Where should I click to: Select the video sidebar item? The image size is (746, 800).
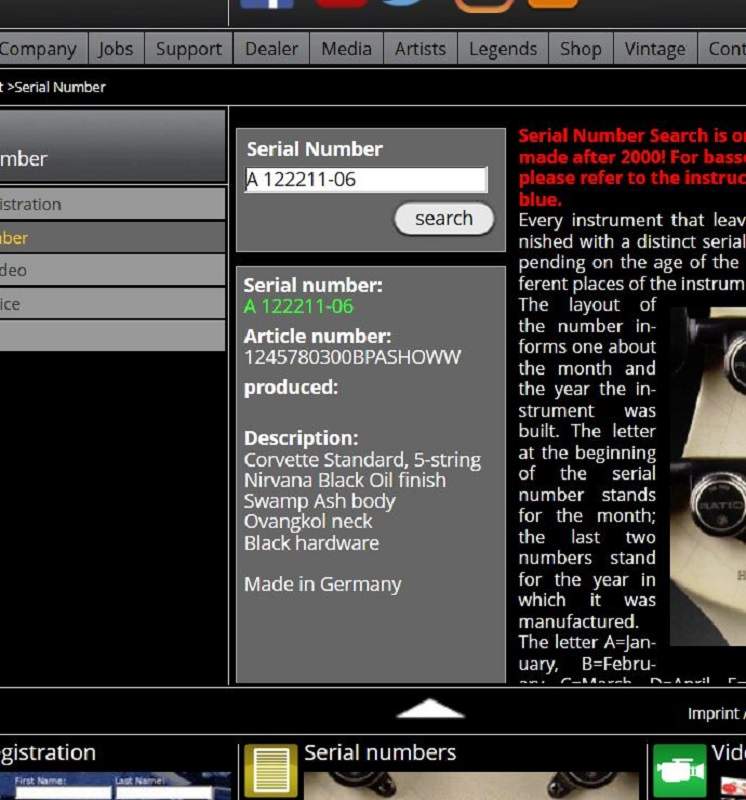click(112, 270)
